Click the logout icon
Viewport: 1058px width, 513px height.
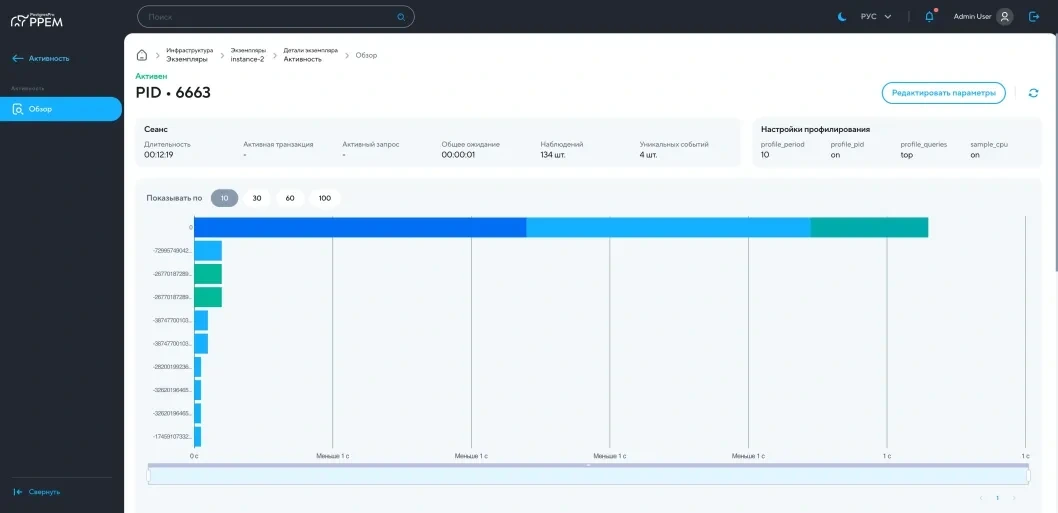(1034, 17)
